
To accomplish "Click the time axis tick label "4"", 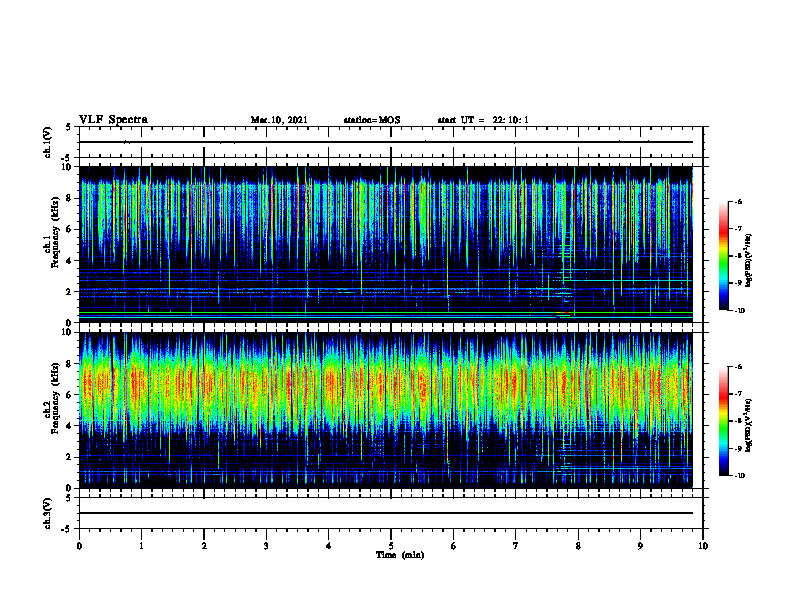I will [x=329, y=546].
